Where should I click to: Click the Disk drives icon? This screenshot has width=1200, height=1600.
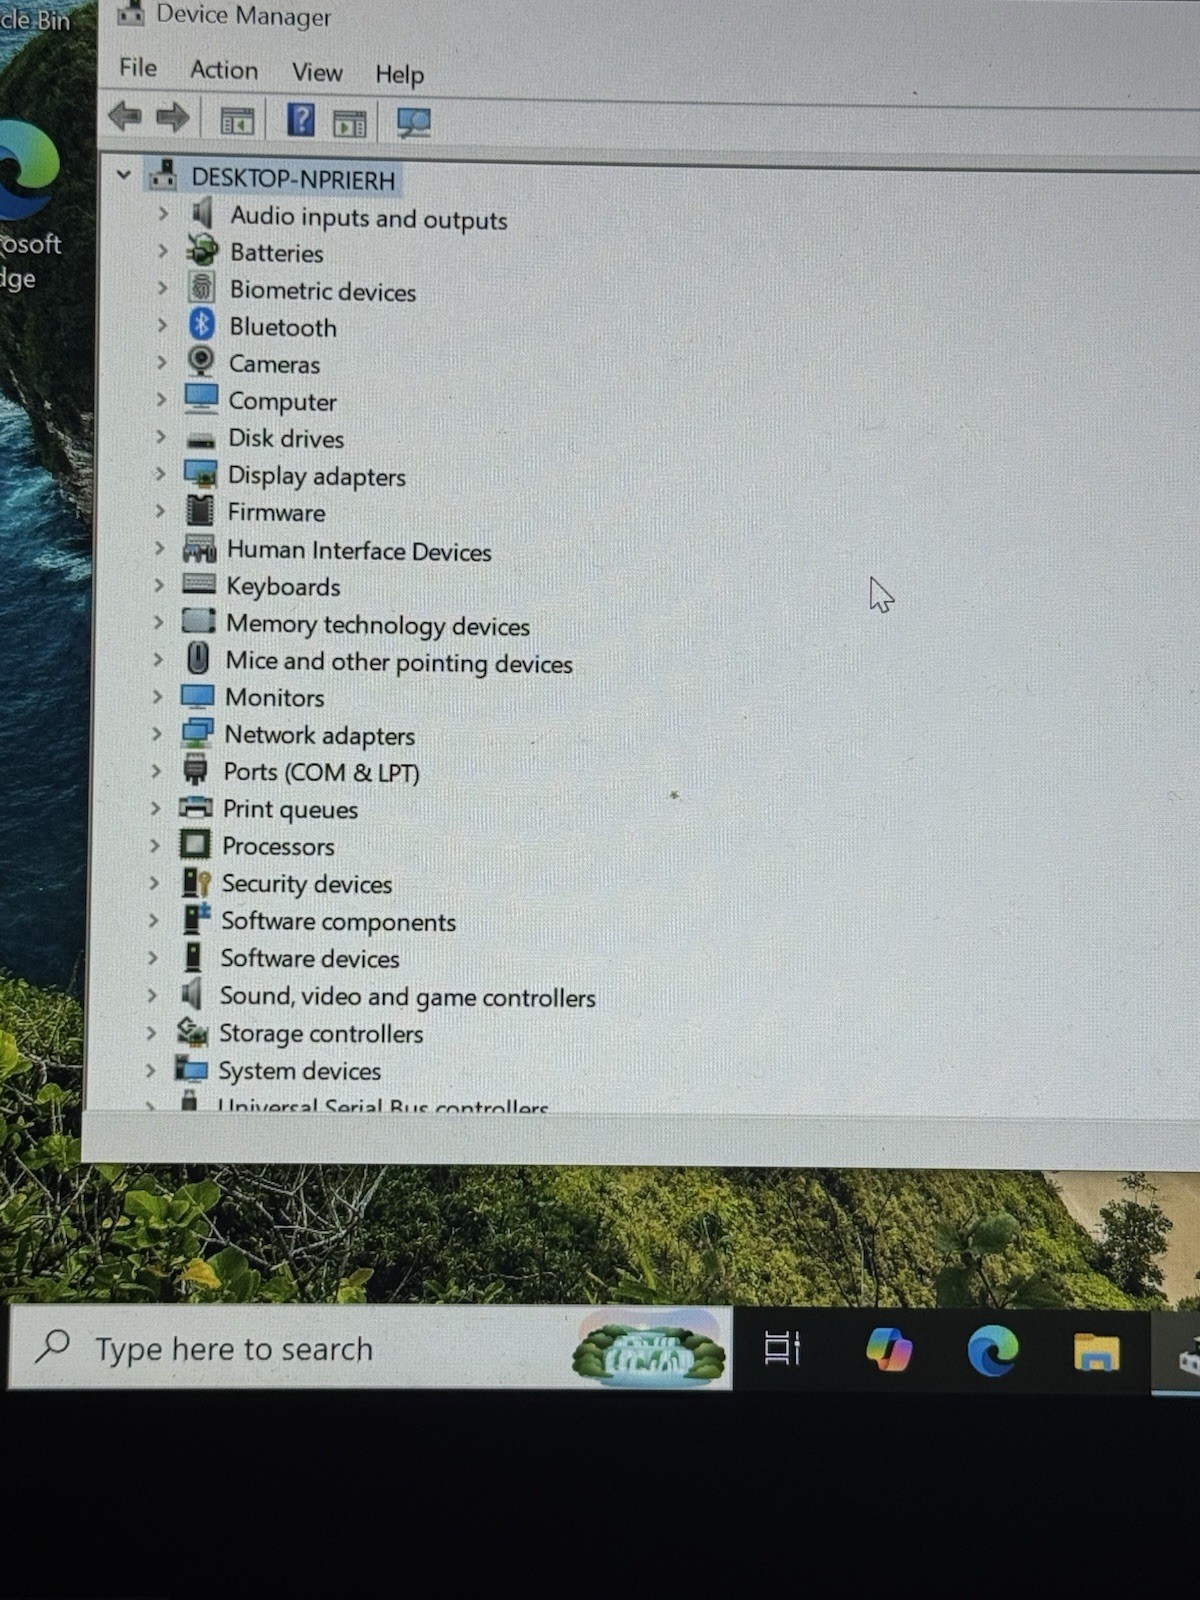(x=201, y=438)
